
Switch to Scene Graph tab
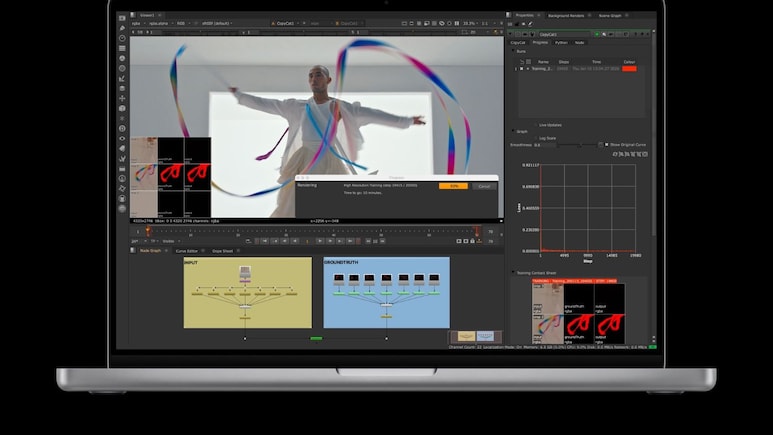click(x=610, y=16)
